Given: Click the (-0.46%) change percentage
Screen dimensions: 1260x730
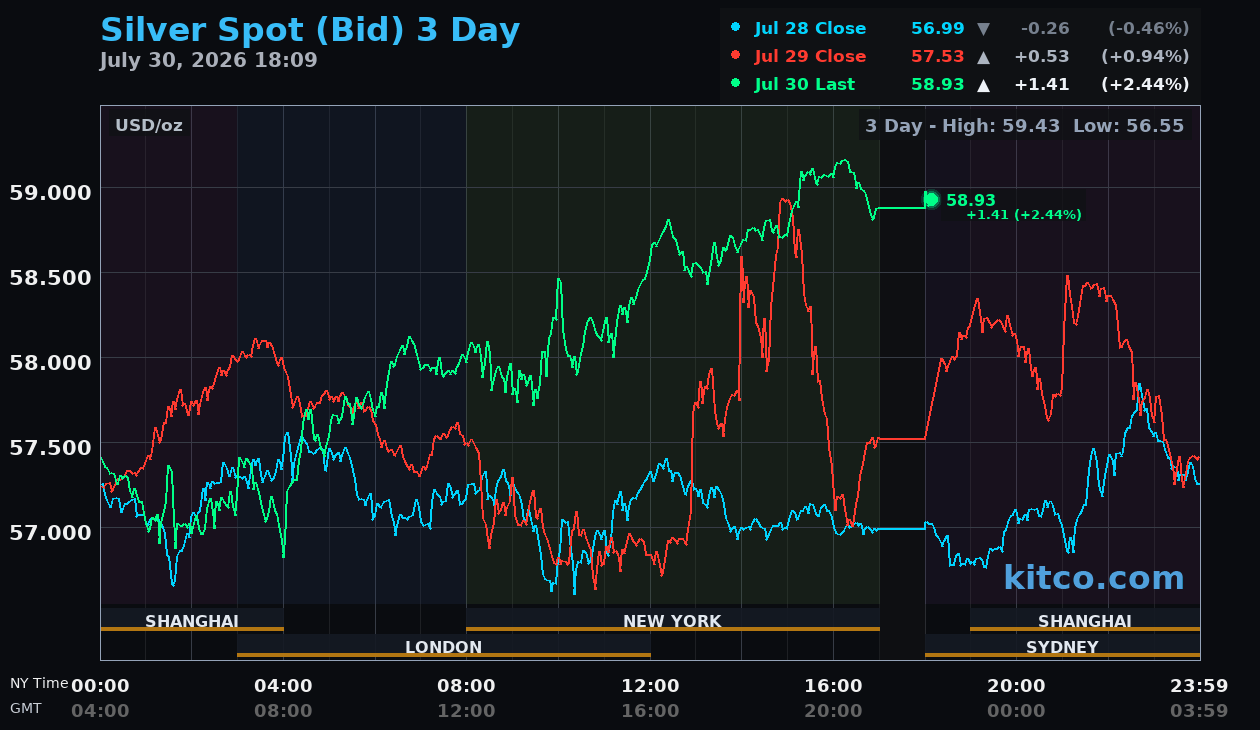Looking at the screenshot, I should pyautogui.click(x=1148, y=28).
